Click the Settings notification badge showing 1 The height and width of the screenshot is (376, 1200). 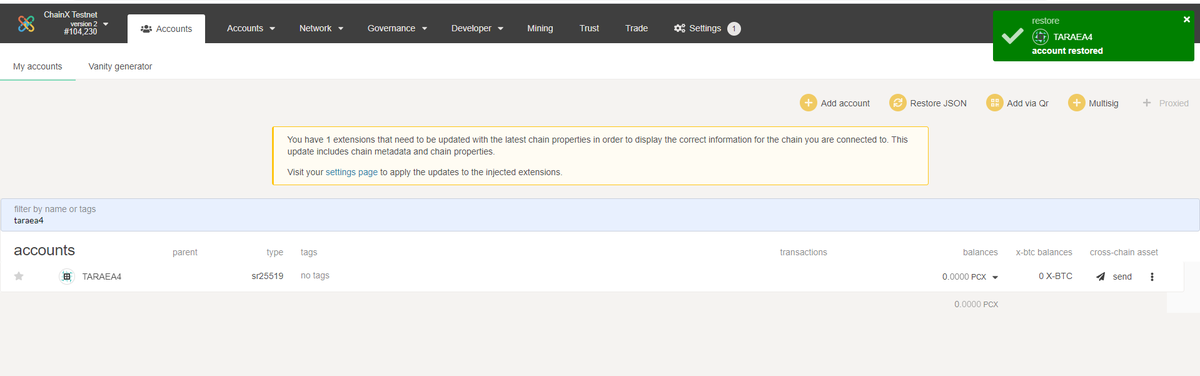coord(734,28)
